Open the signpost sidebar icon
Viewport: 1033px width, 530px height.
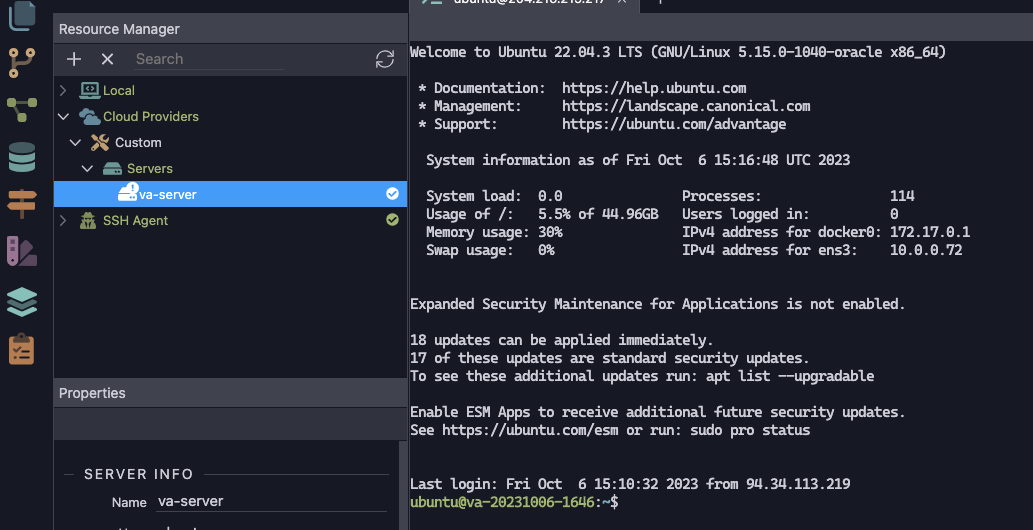pyautogui.click(x=22, y=204)
